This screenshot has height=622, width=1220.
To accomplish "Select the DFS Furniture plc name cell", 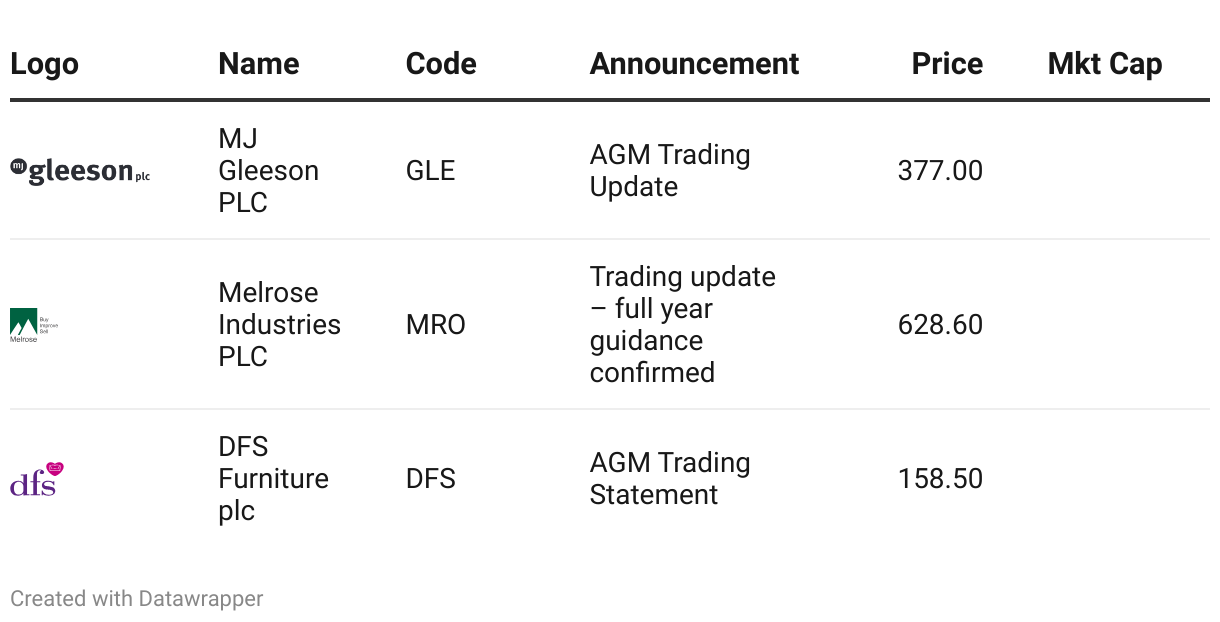I will [x=274, y=479].
